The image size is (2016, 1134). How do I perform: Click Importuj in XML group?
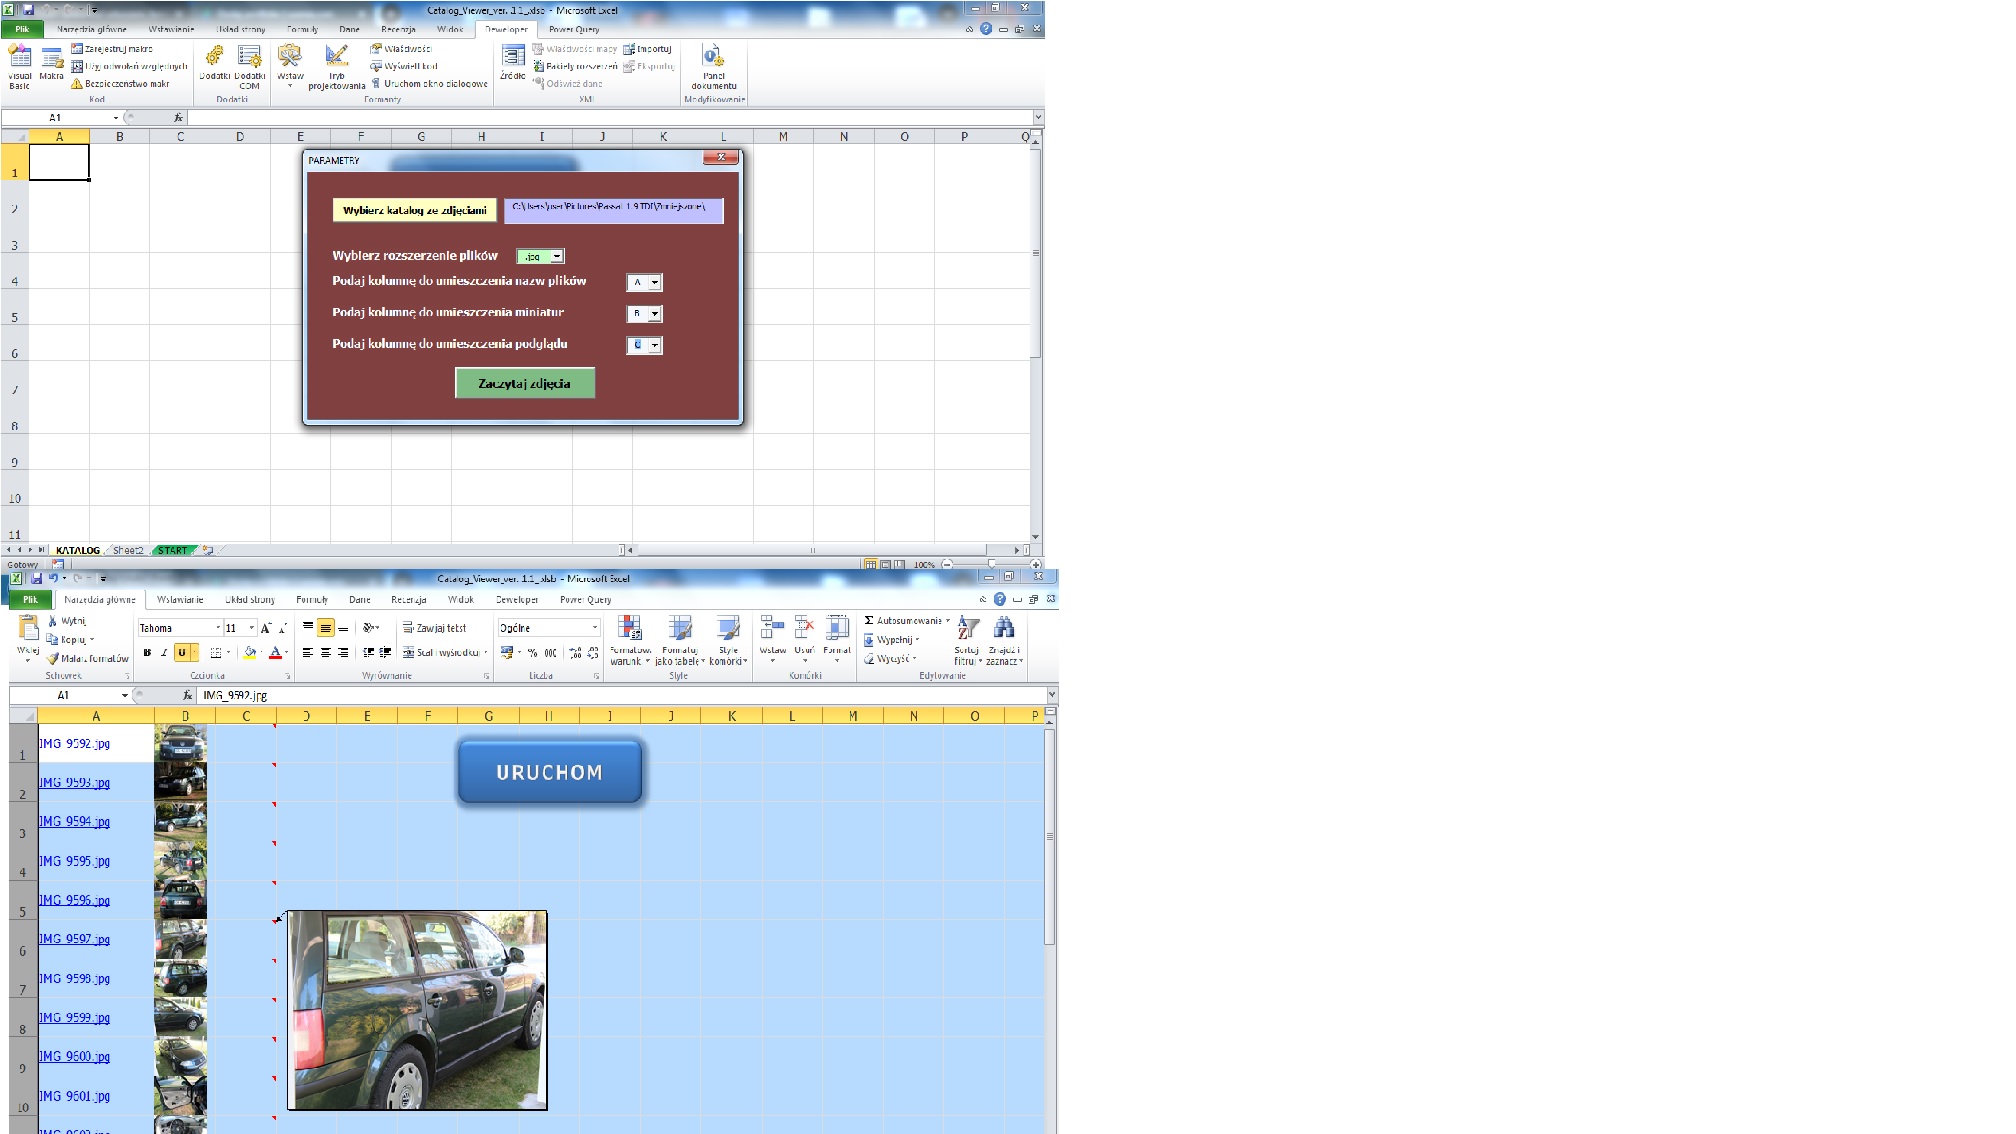pos(647,49)
